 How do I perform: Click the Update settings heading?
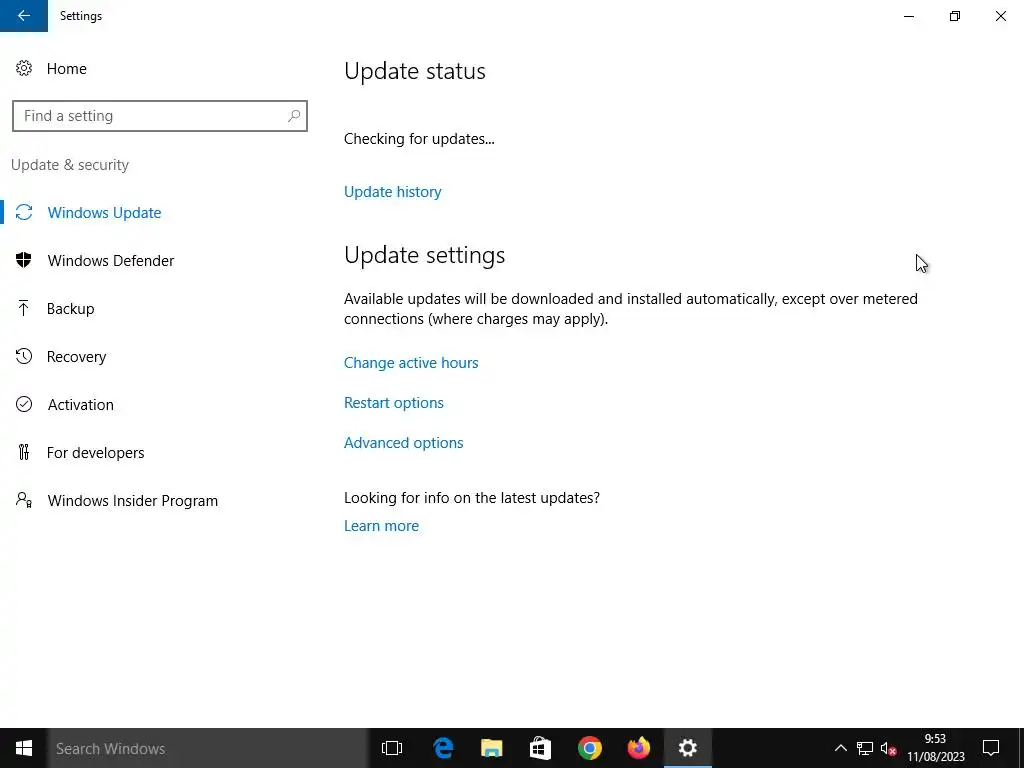424,255
